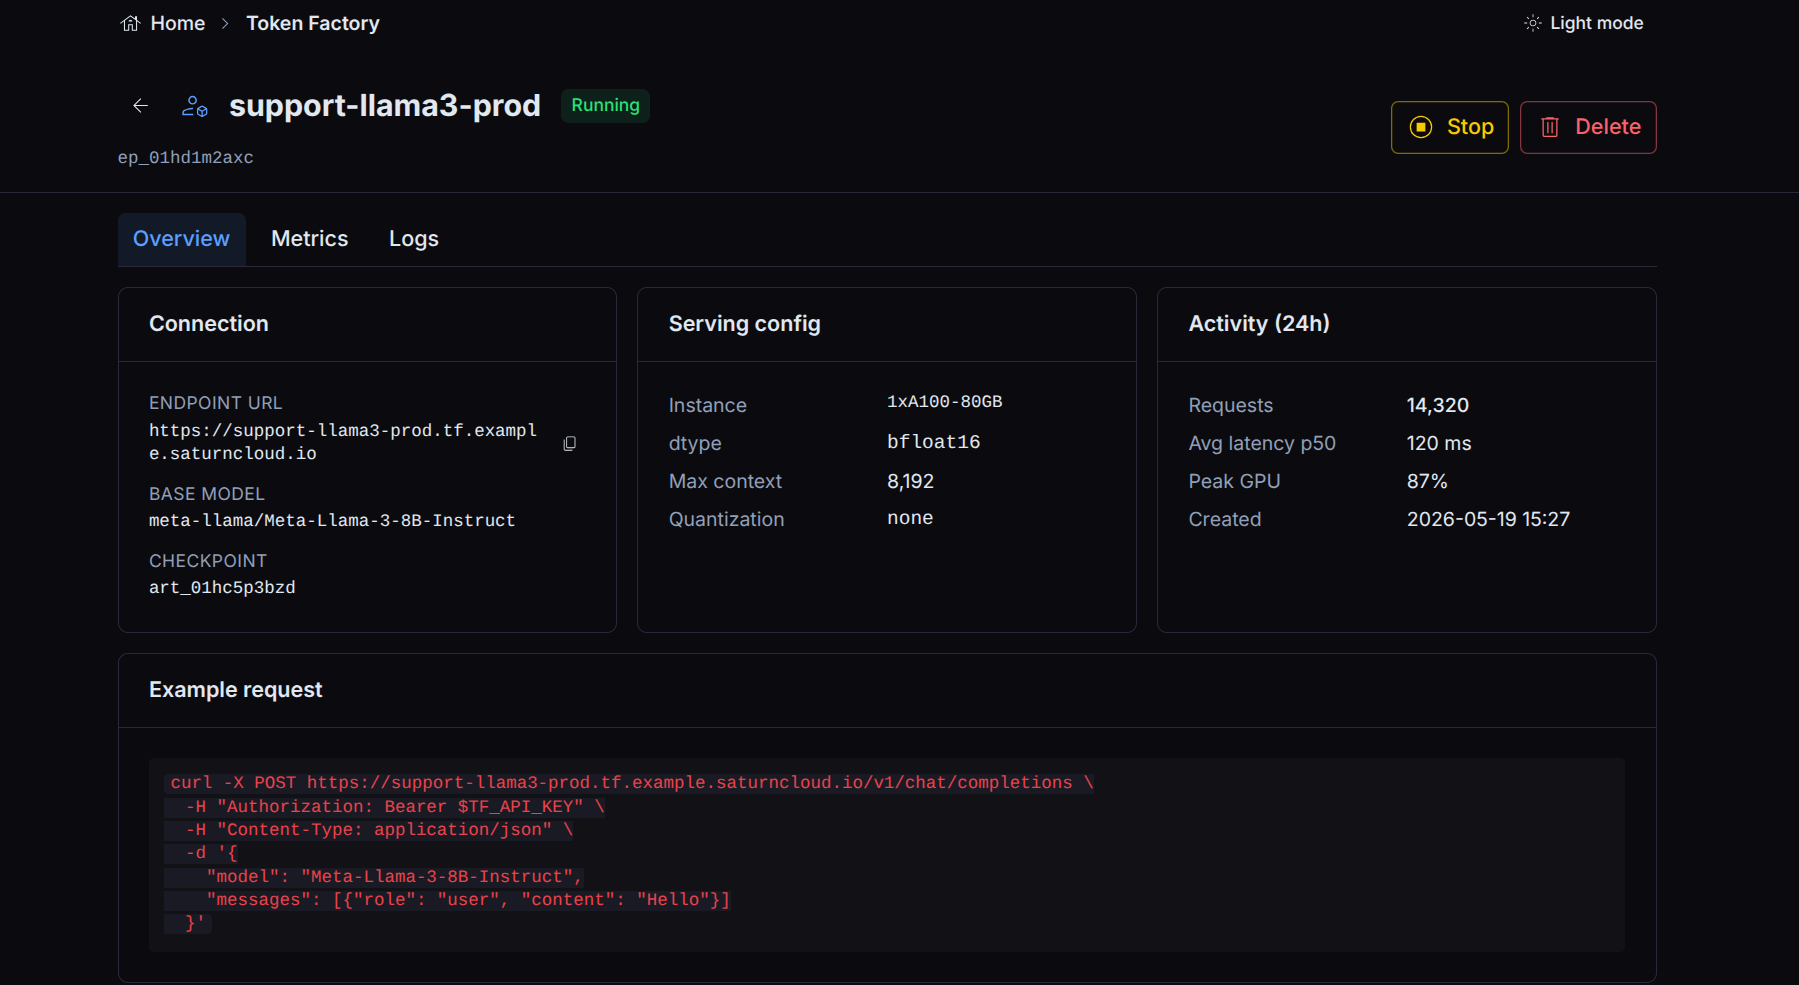Click the back arrow icon
Screen dimensions: 1799x985
pyautogui.click(x=140, y=106)
